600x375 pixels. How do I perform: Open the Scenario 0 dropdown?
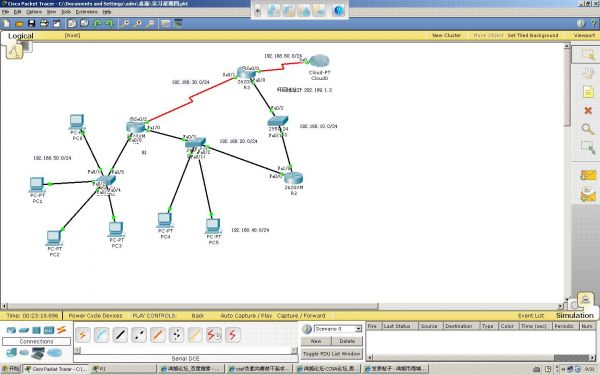[338, 329]
